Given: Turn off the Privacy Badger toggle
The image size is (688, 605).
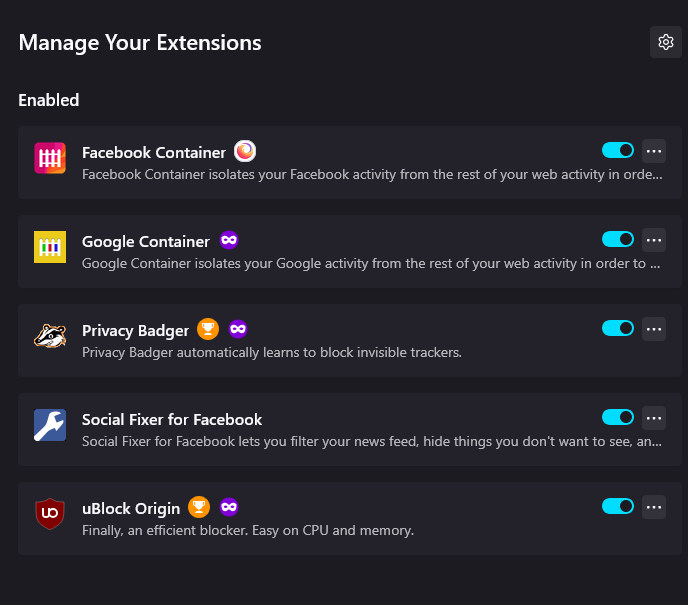Looking at the screenshot, I should pyautogui.click(x=618, y=328).
